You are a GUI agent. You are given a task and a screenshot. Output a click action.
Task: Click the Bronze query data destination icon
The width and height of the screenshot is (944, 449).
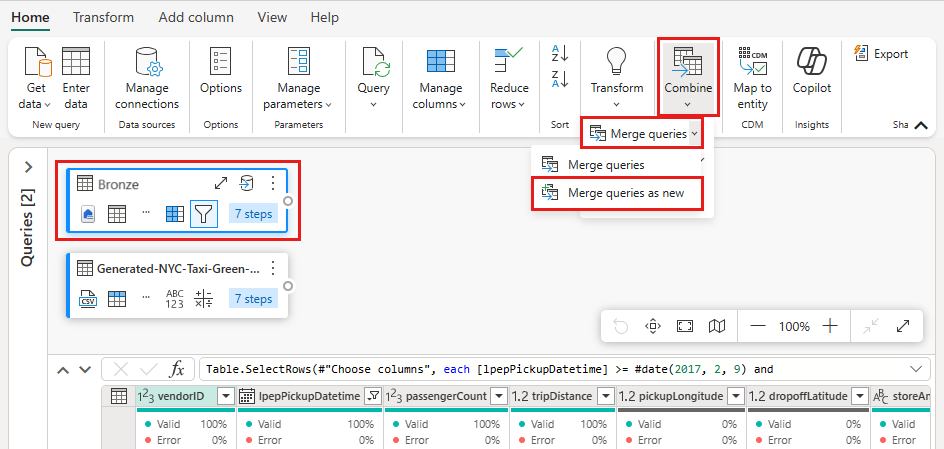coord(246,184)
